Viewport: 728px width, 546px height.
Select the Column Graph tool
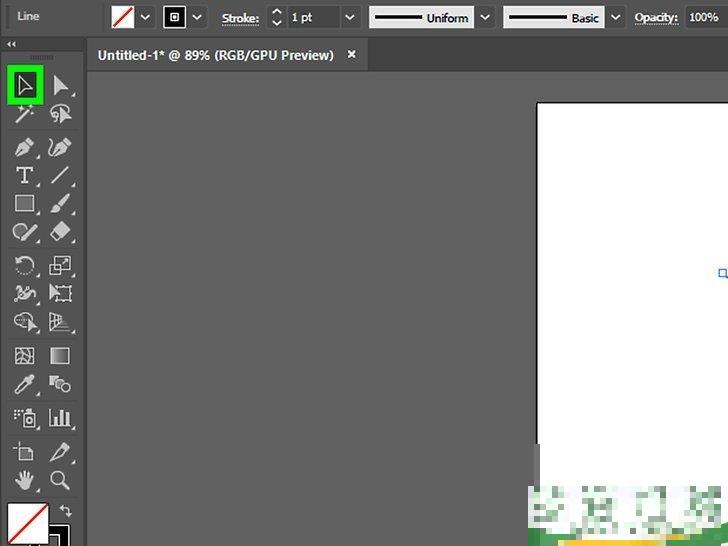(x=60, y=418)
